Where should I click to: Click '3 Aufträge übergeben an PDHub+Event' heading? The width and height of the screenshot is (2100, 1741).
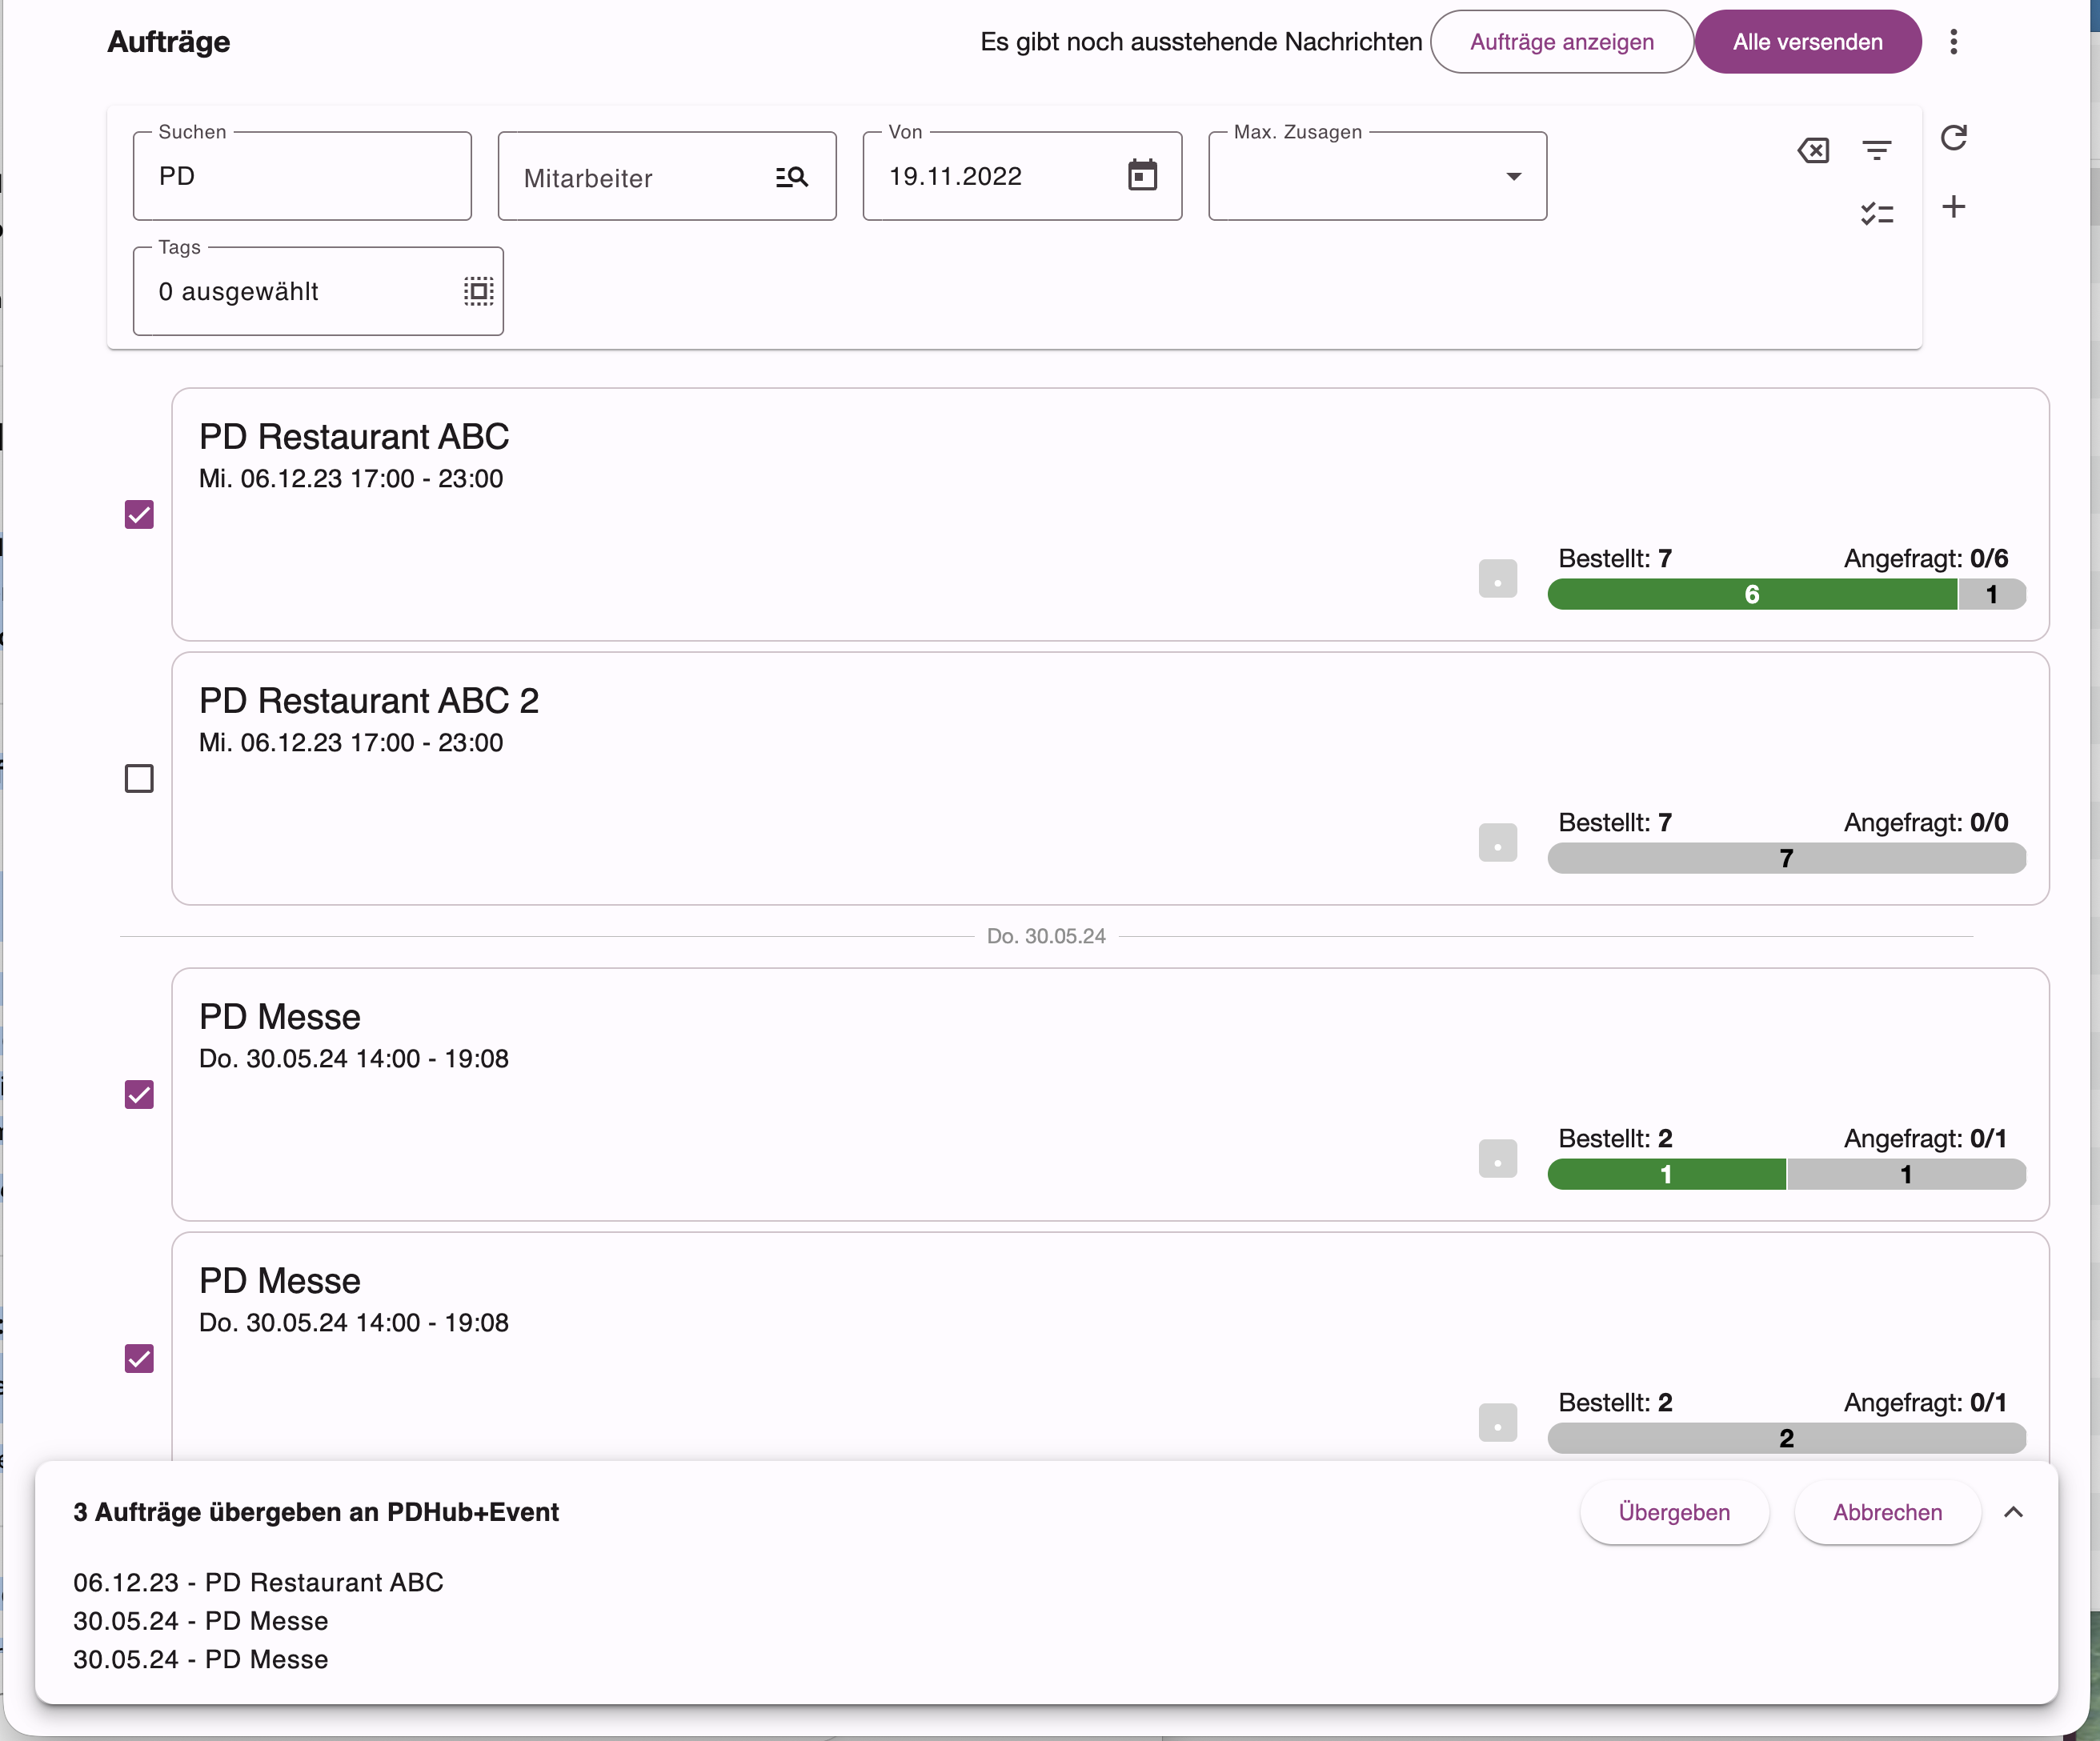pyautogui.click(x=316, y=1512)
